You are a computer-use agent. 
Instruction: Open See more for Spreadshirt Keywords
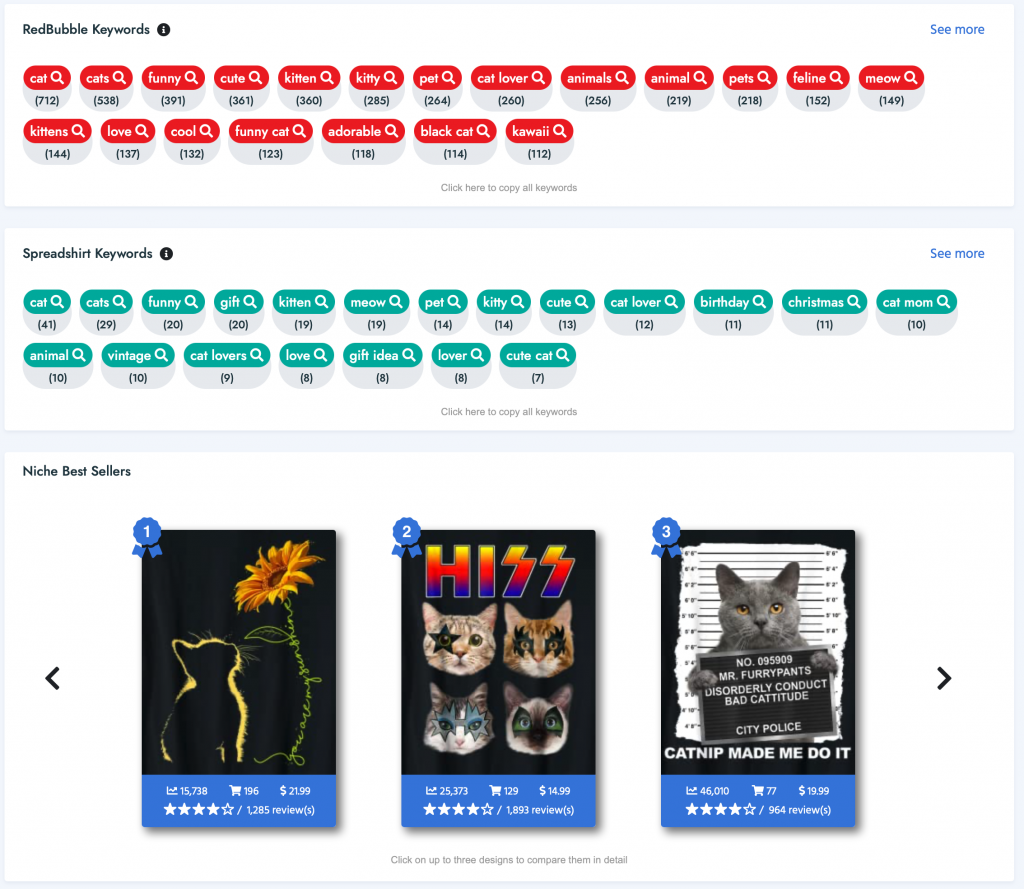coord(957,253)
